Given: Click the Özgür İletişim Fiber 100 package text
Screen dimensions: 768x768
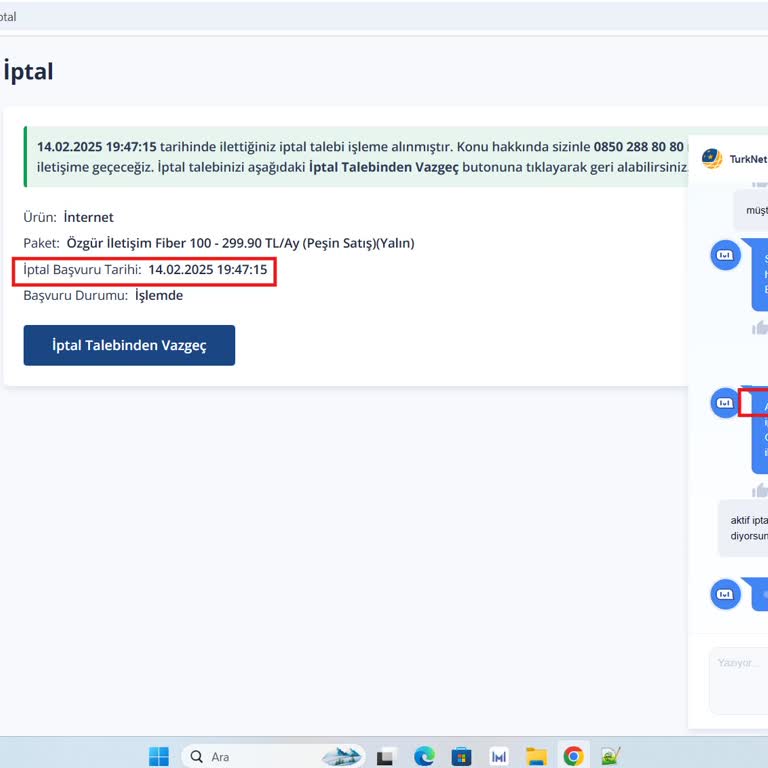Looking at the screenshot, I should tap(240, 243).
